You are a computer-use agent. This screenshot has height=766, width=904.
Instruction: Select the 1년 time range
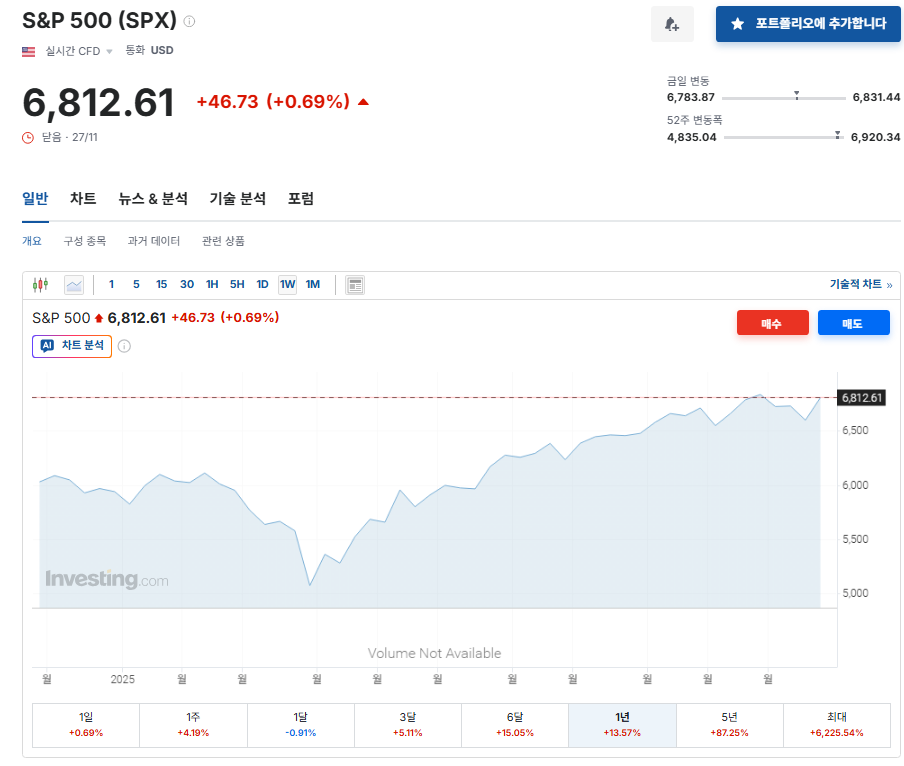(x=622, y=725)
